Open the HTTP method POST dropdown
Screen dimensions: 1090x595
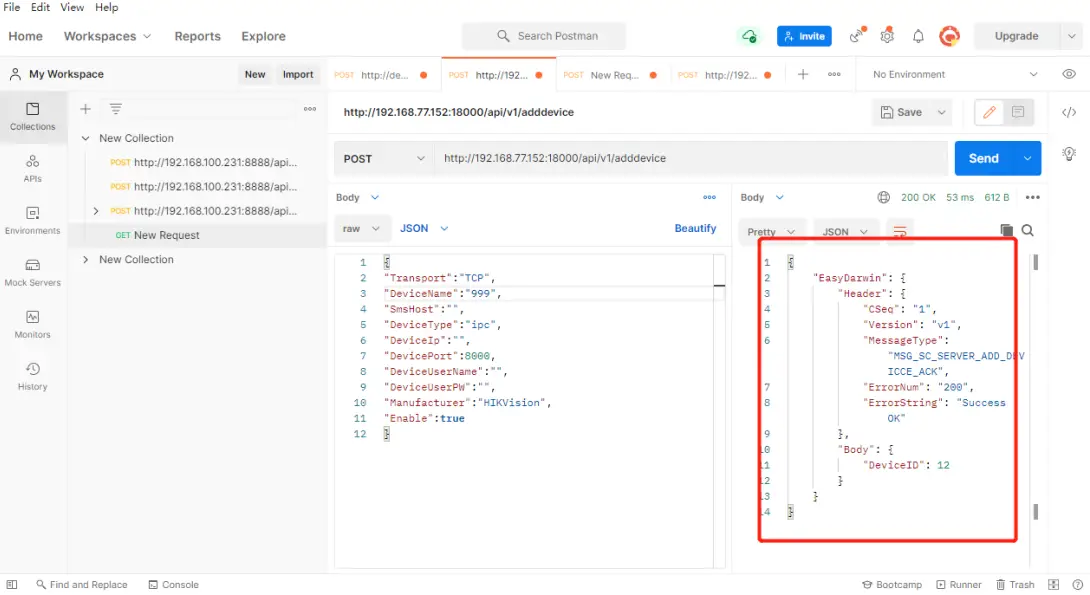384,158
